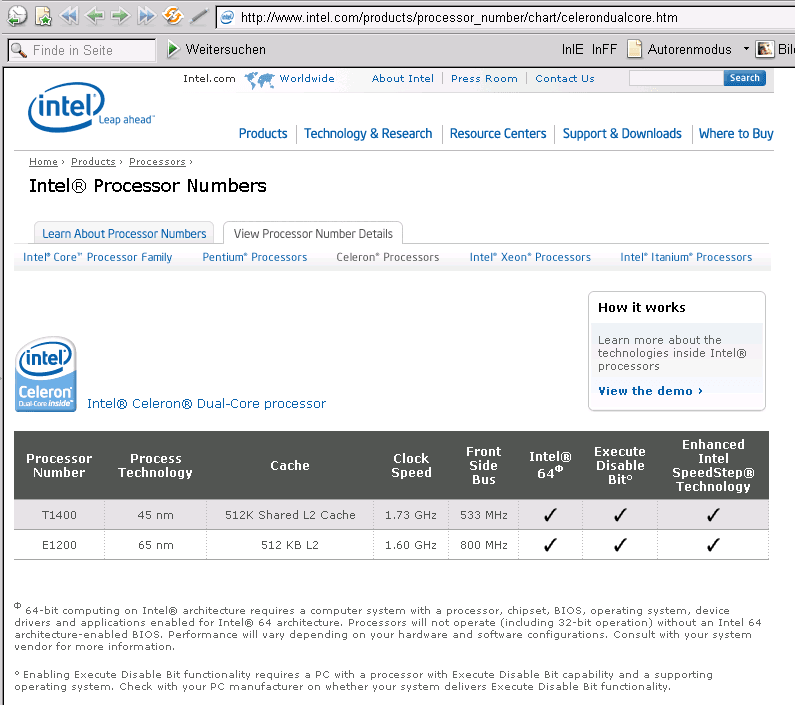Click the wand pencil toolbar icon
This screenshot has width=795, height=705.
pyautogui.click(x=199, y=17)
